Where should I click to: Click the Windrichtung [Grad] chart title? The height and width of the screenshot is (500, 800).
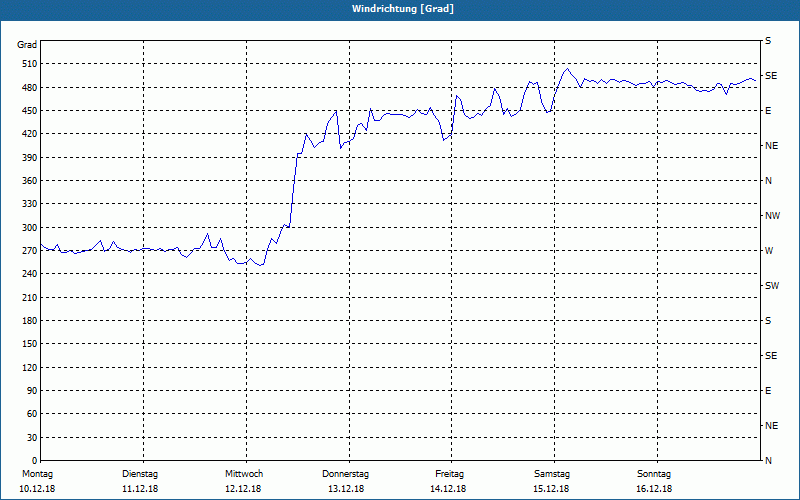[403, 9]
